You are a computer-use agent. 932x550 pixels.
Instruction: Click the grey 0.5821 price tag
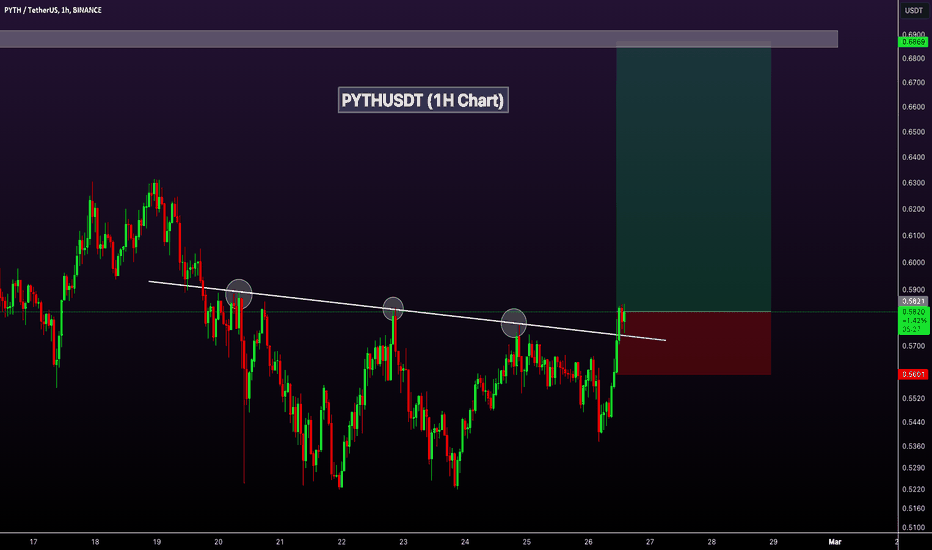(x=914, y=301)
